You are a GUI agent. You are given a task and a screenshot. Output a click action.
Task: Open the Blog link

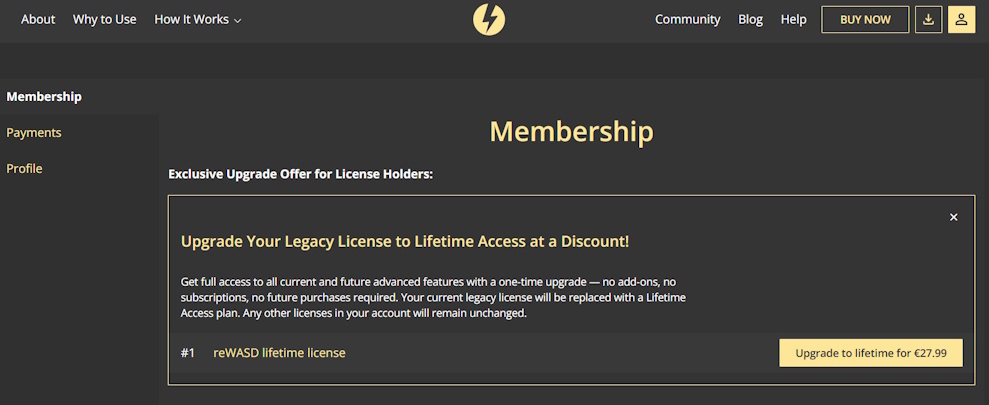[x=751, y=20]
